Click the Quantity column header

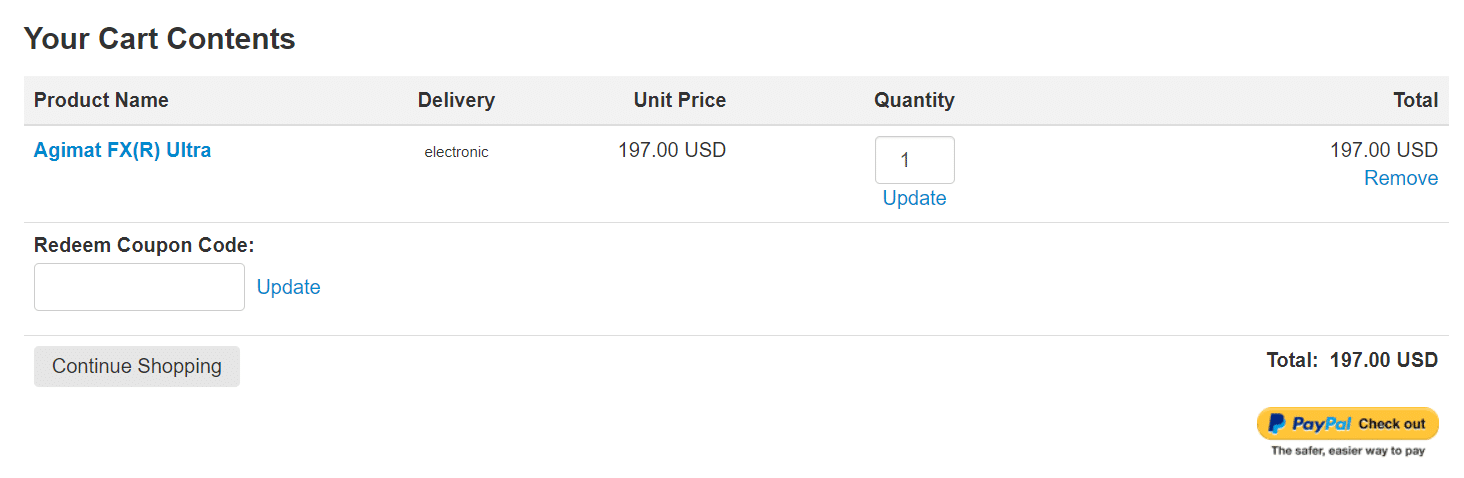coord(914,100)
